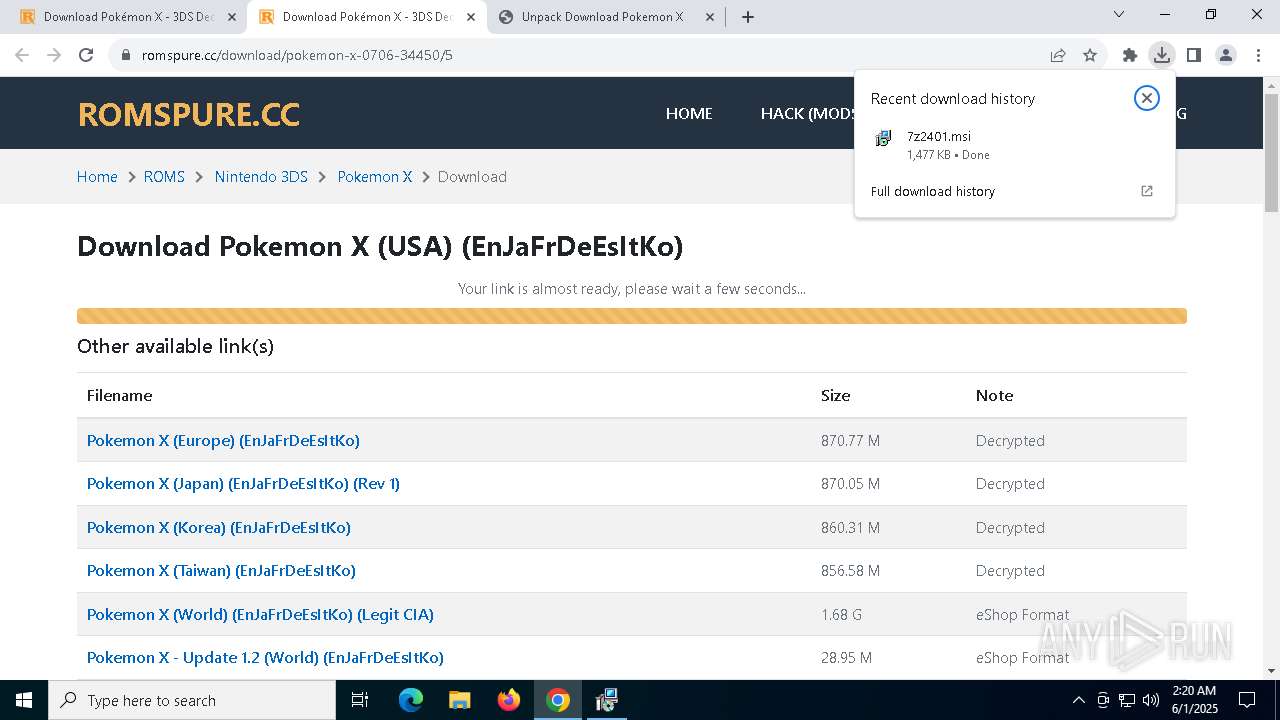
Task: Open the taskbar clock showing 2:20 AM
Action: coord(1193,700)
